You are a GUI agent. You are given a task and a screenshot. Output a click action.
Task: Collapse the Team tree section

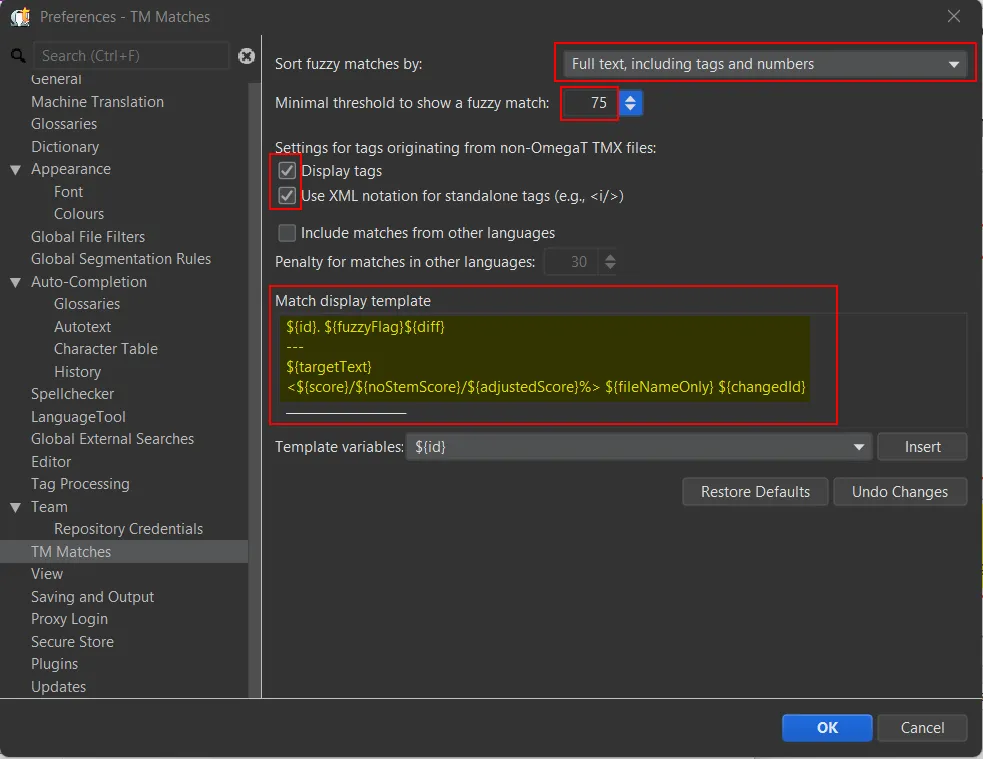point(16,508)
